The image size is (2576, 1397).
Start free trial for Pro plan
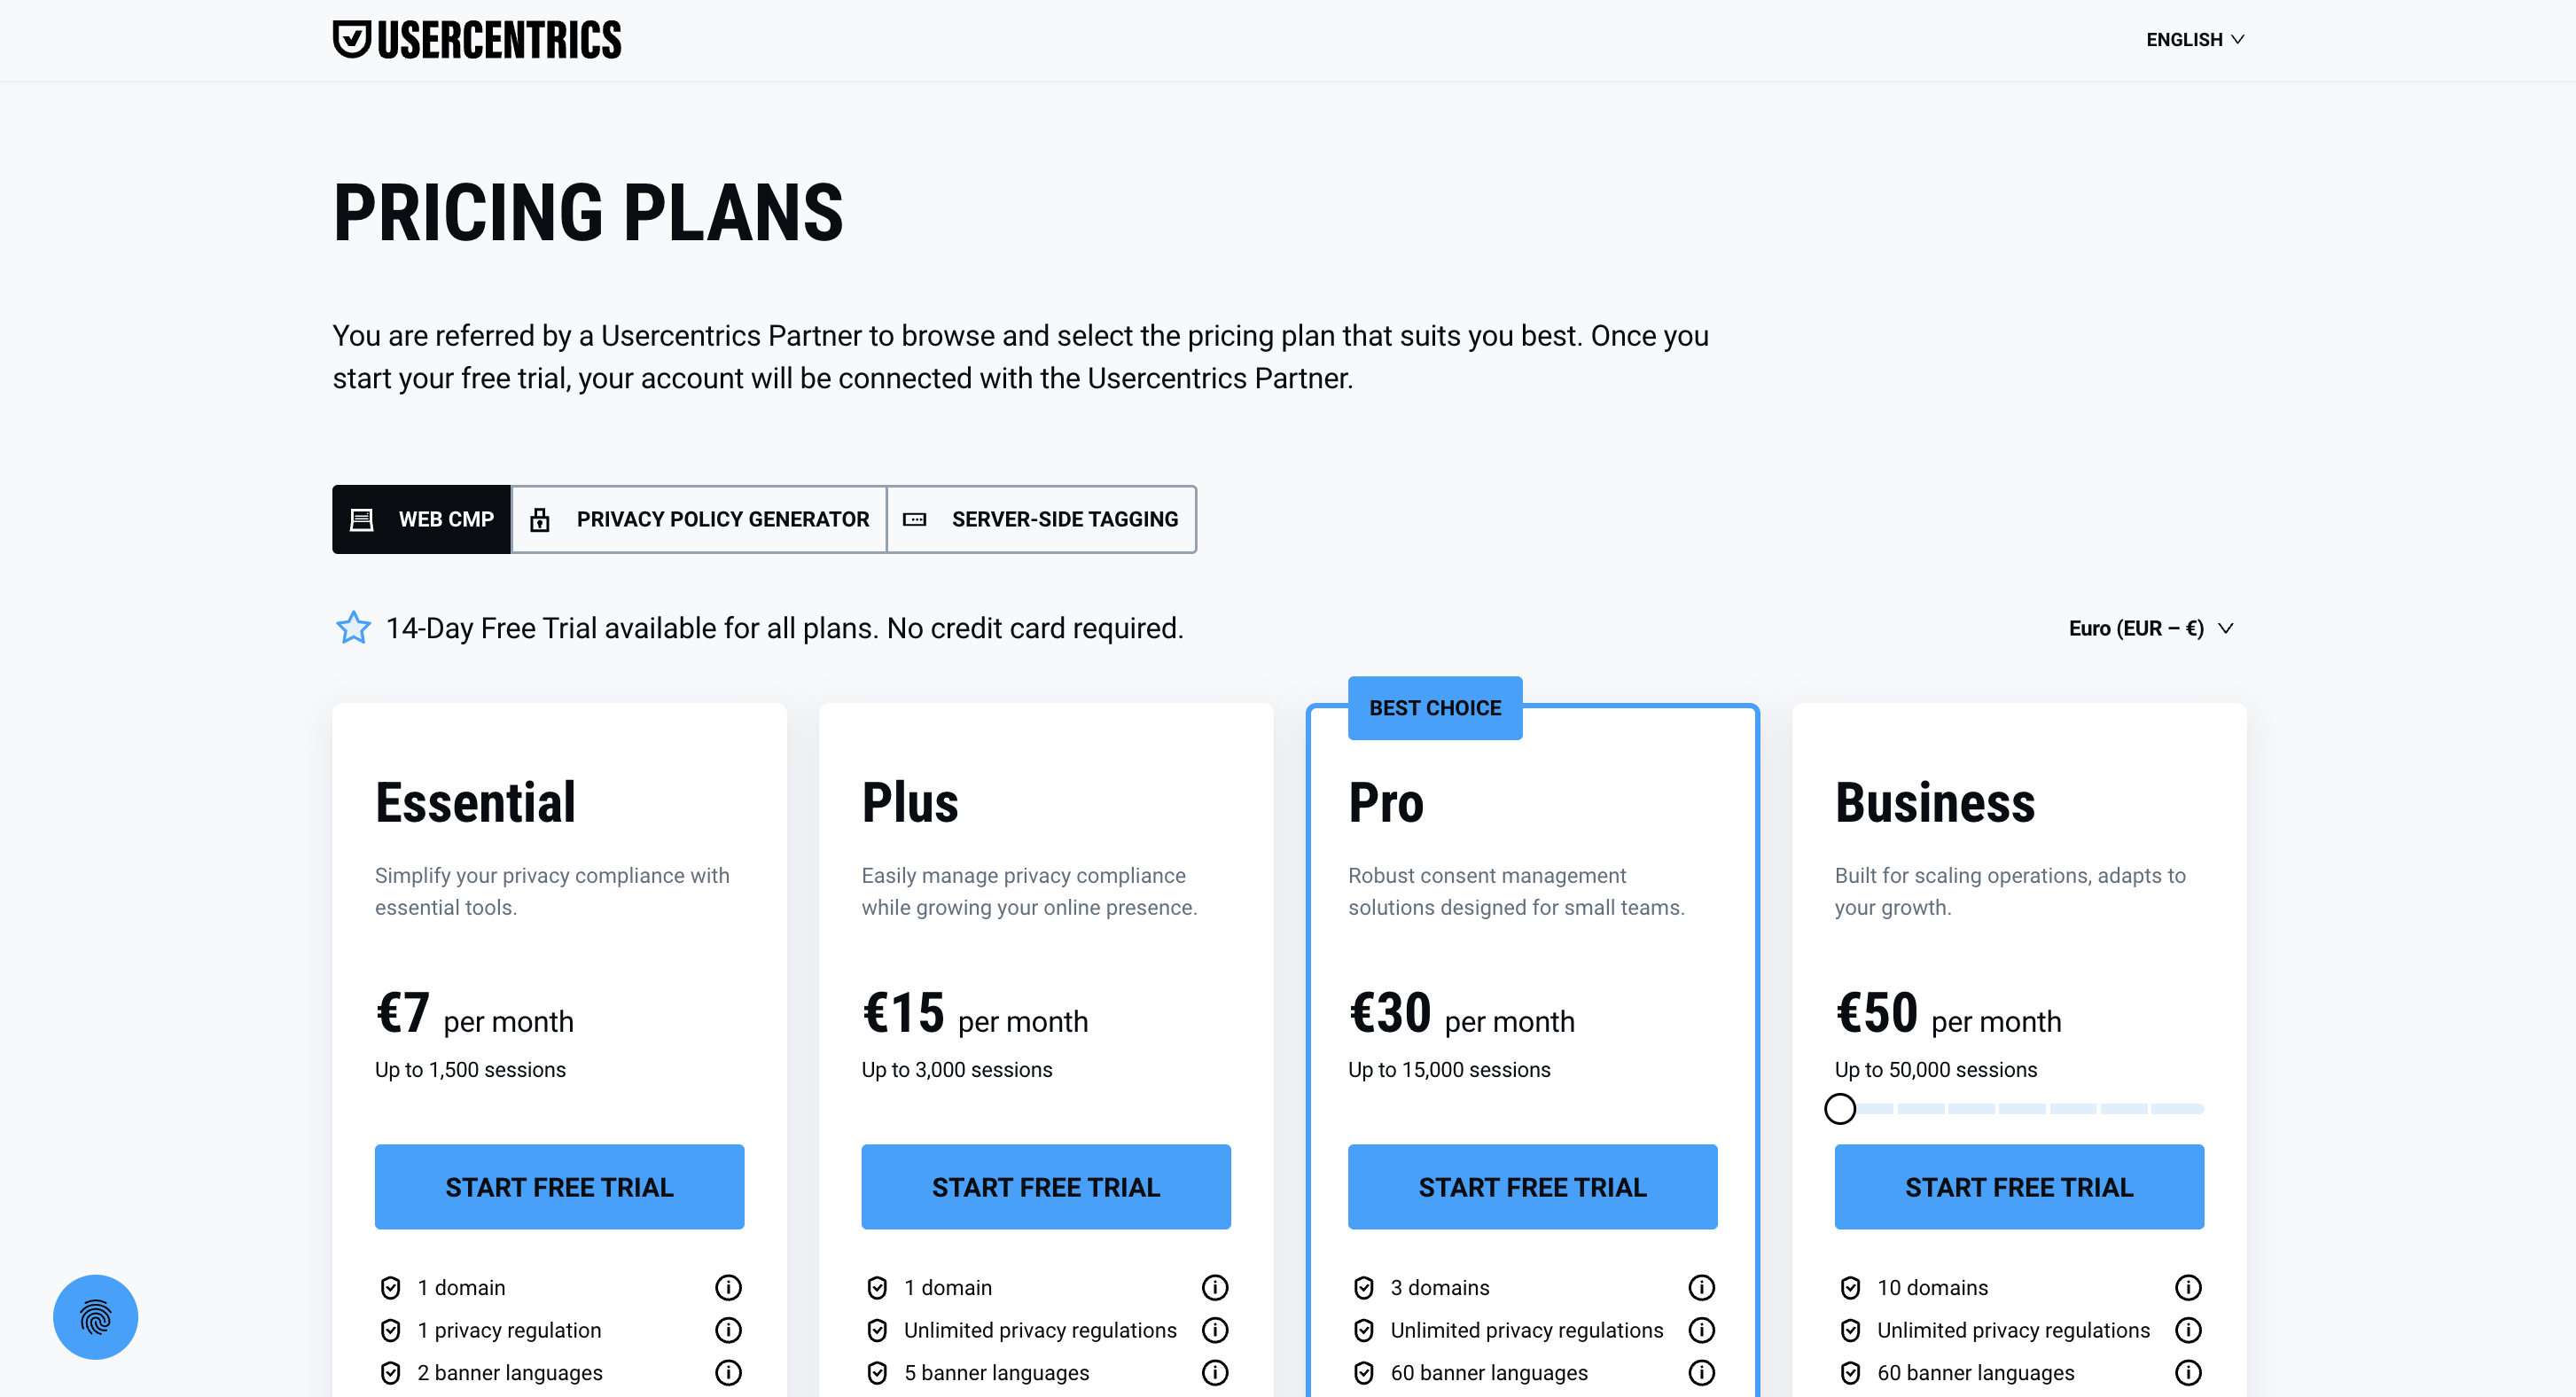(1532, 1187)
